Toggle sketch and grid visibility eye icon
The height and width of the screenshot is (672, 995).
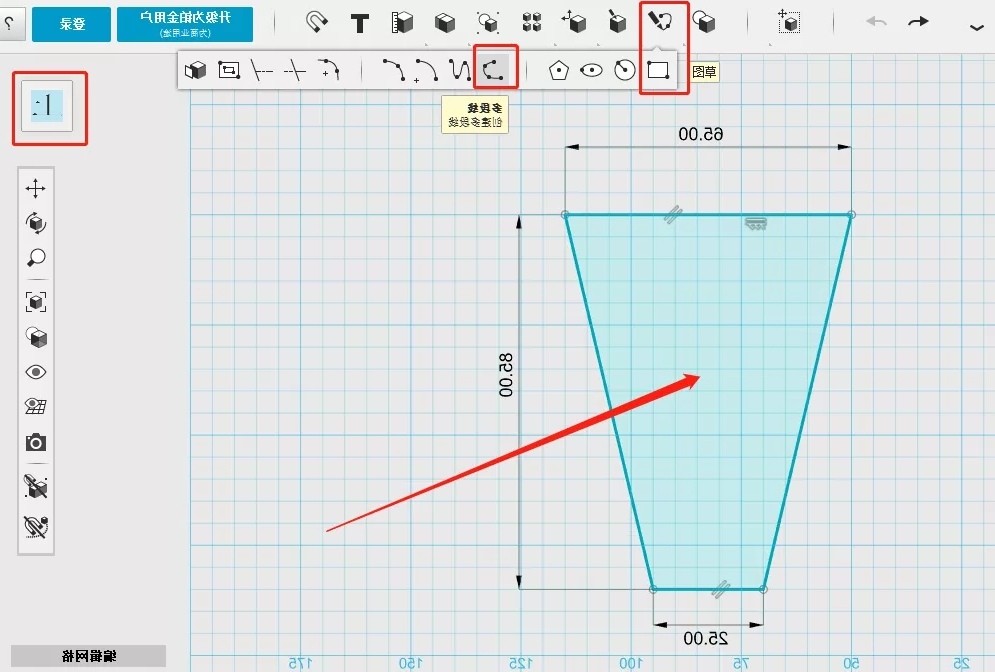click(x=36, y=406)
